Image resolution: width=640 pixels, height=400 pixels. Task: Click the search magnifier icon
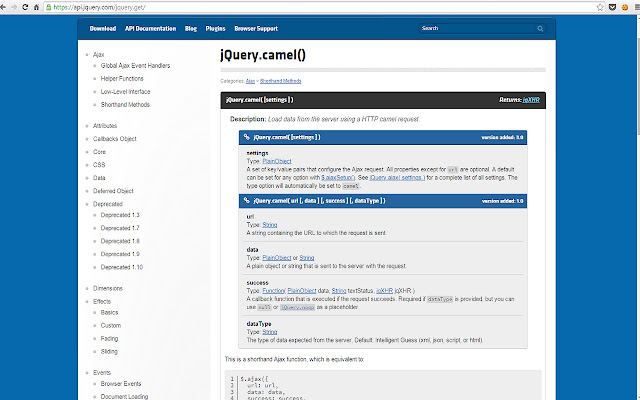pos(540,29)
